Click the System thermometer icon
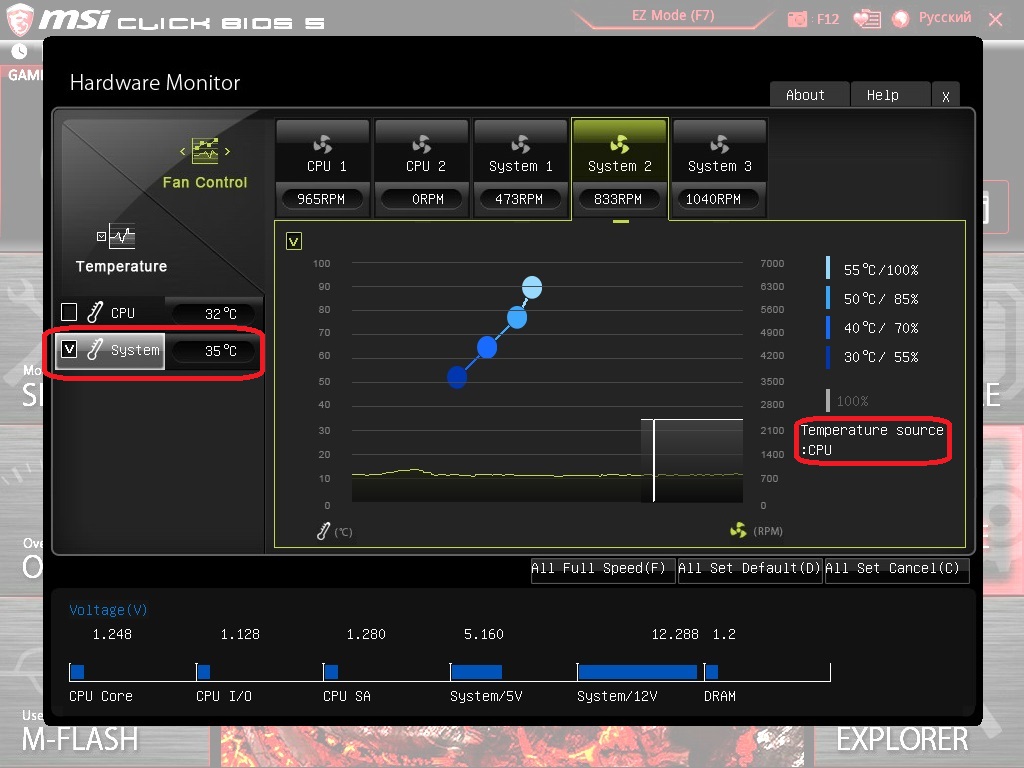 (x=95, y=349)
